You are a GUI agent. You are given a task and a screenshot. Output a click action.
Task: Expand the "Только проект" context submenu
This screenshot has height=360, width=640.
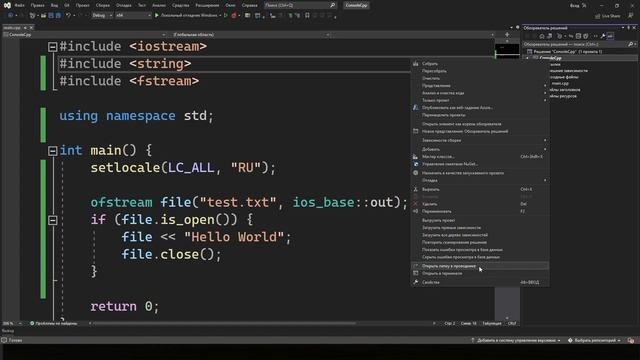click(480, 100)
